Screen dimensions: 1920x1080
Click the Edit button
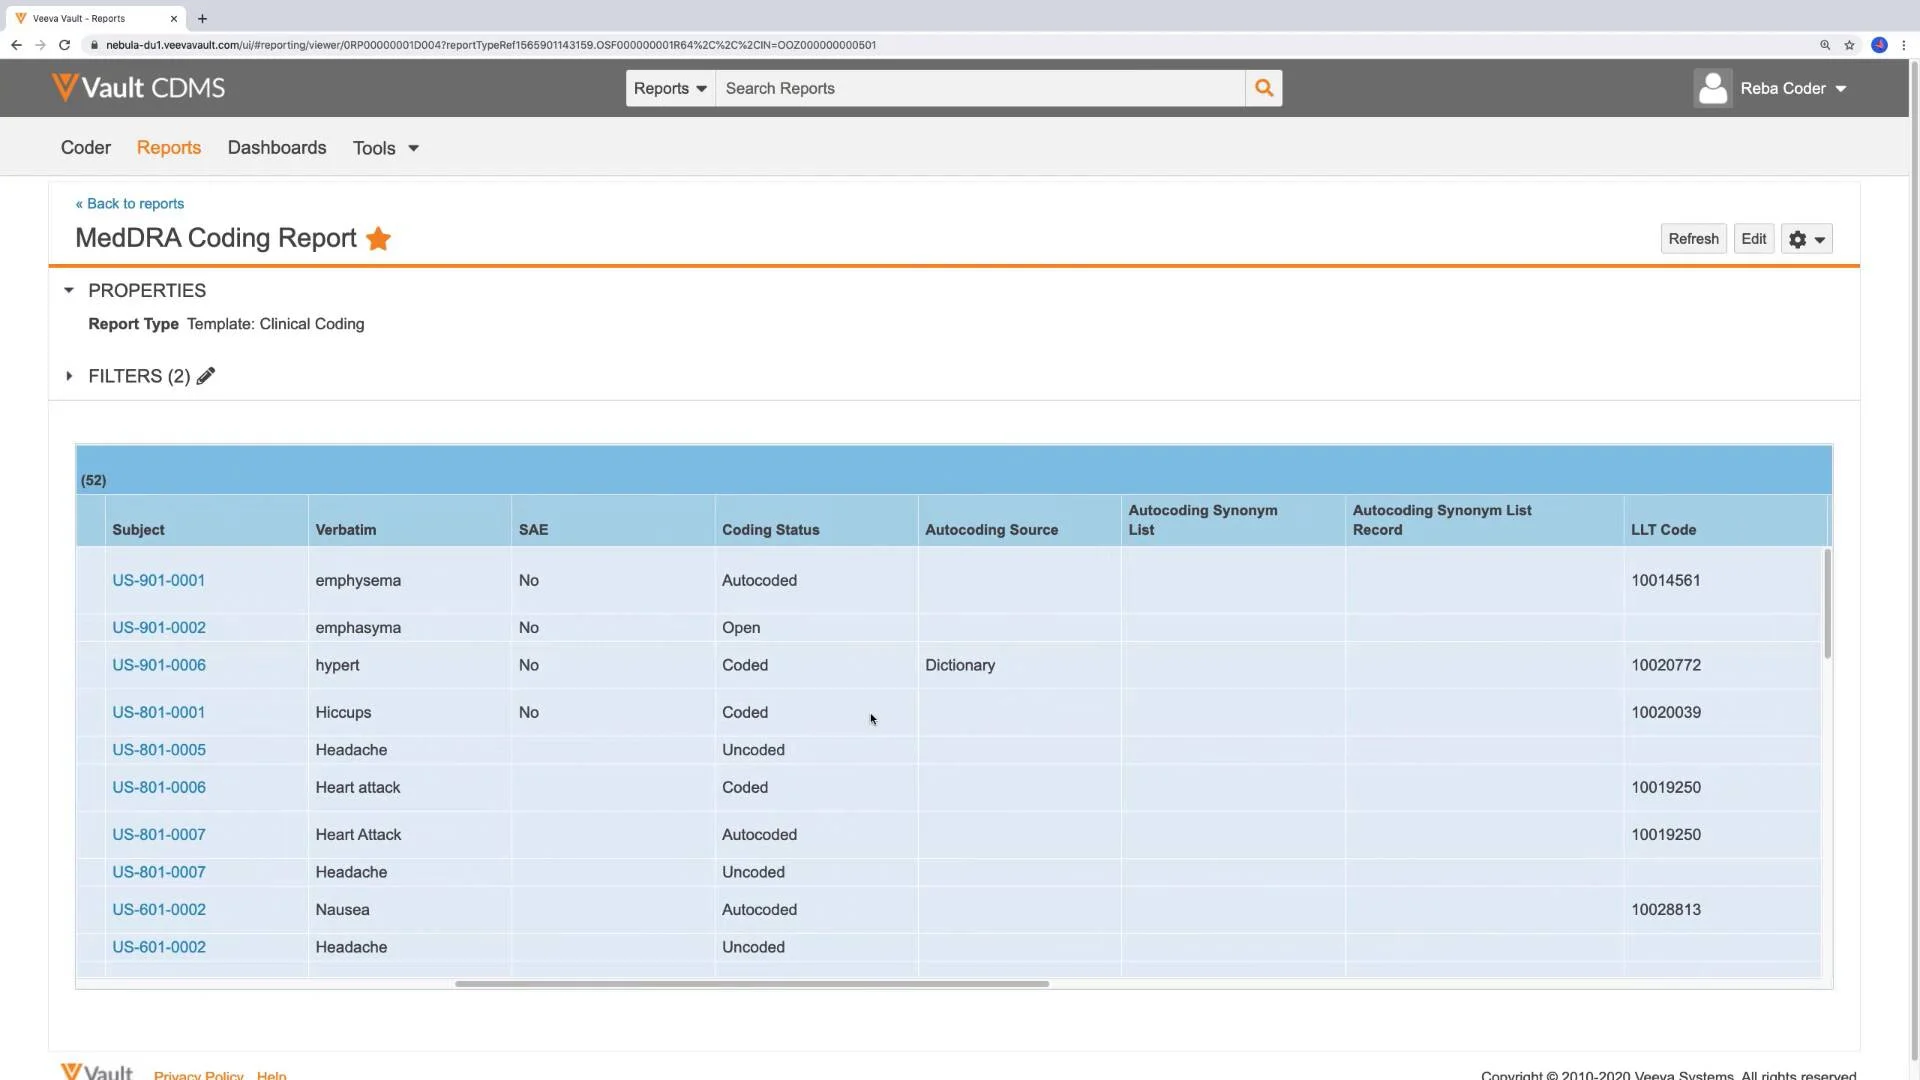(1753, 239)
